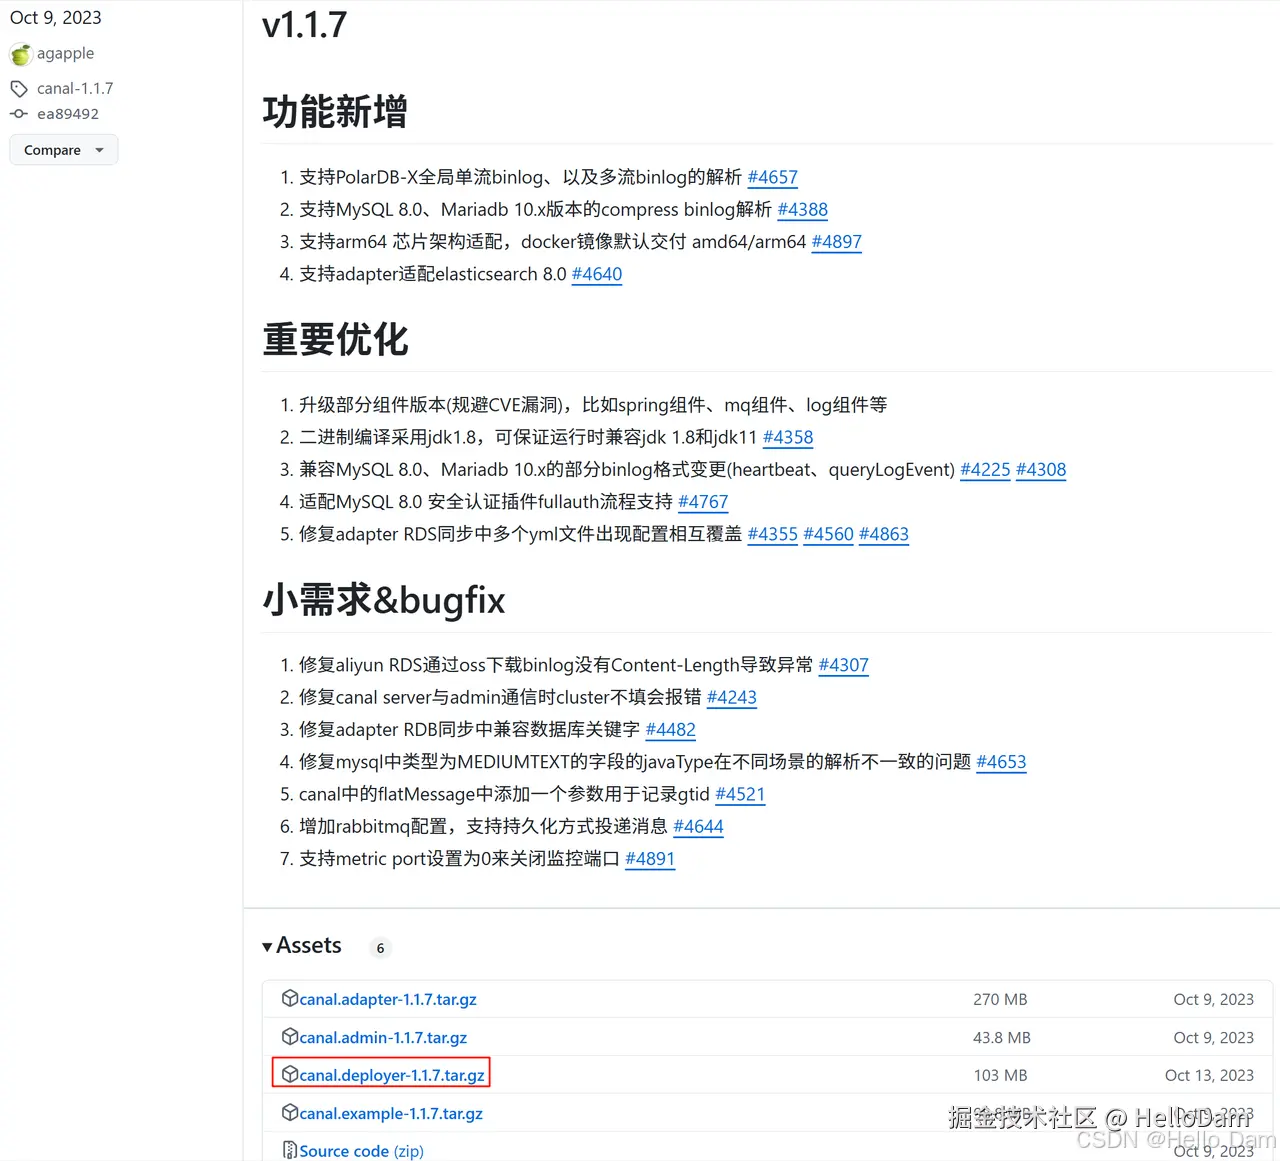
Task: Click the package icon beside canal.deployer-1.1.7.tar.gz
Action: (x=289, y=1075)
